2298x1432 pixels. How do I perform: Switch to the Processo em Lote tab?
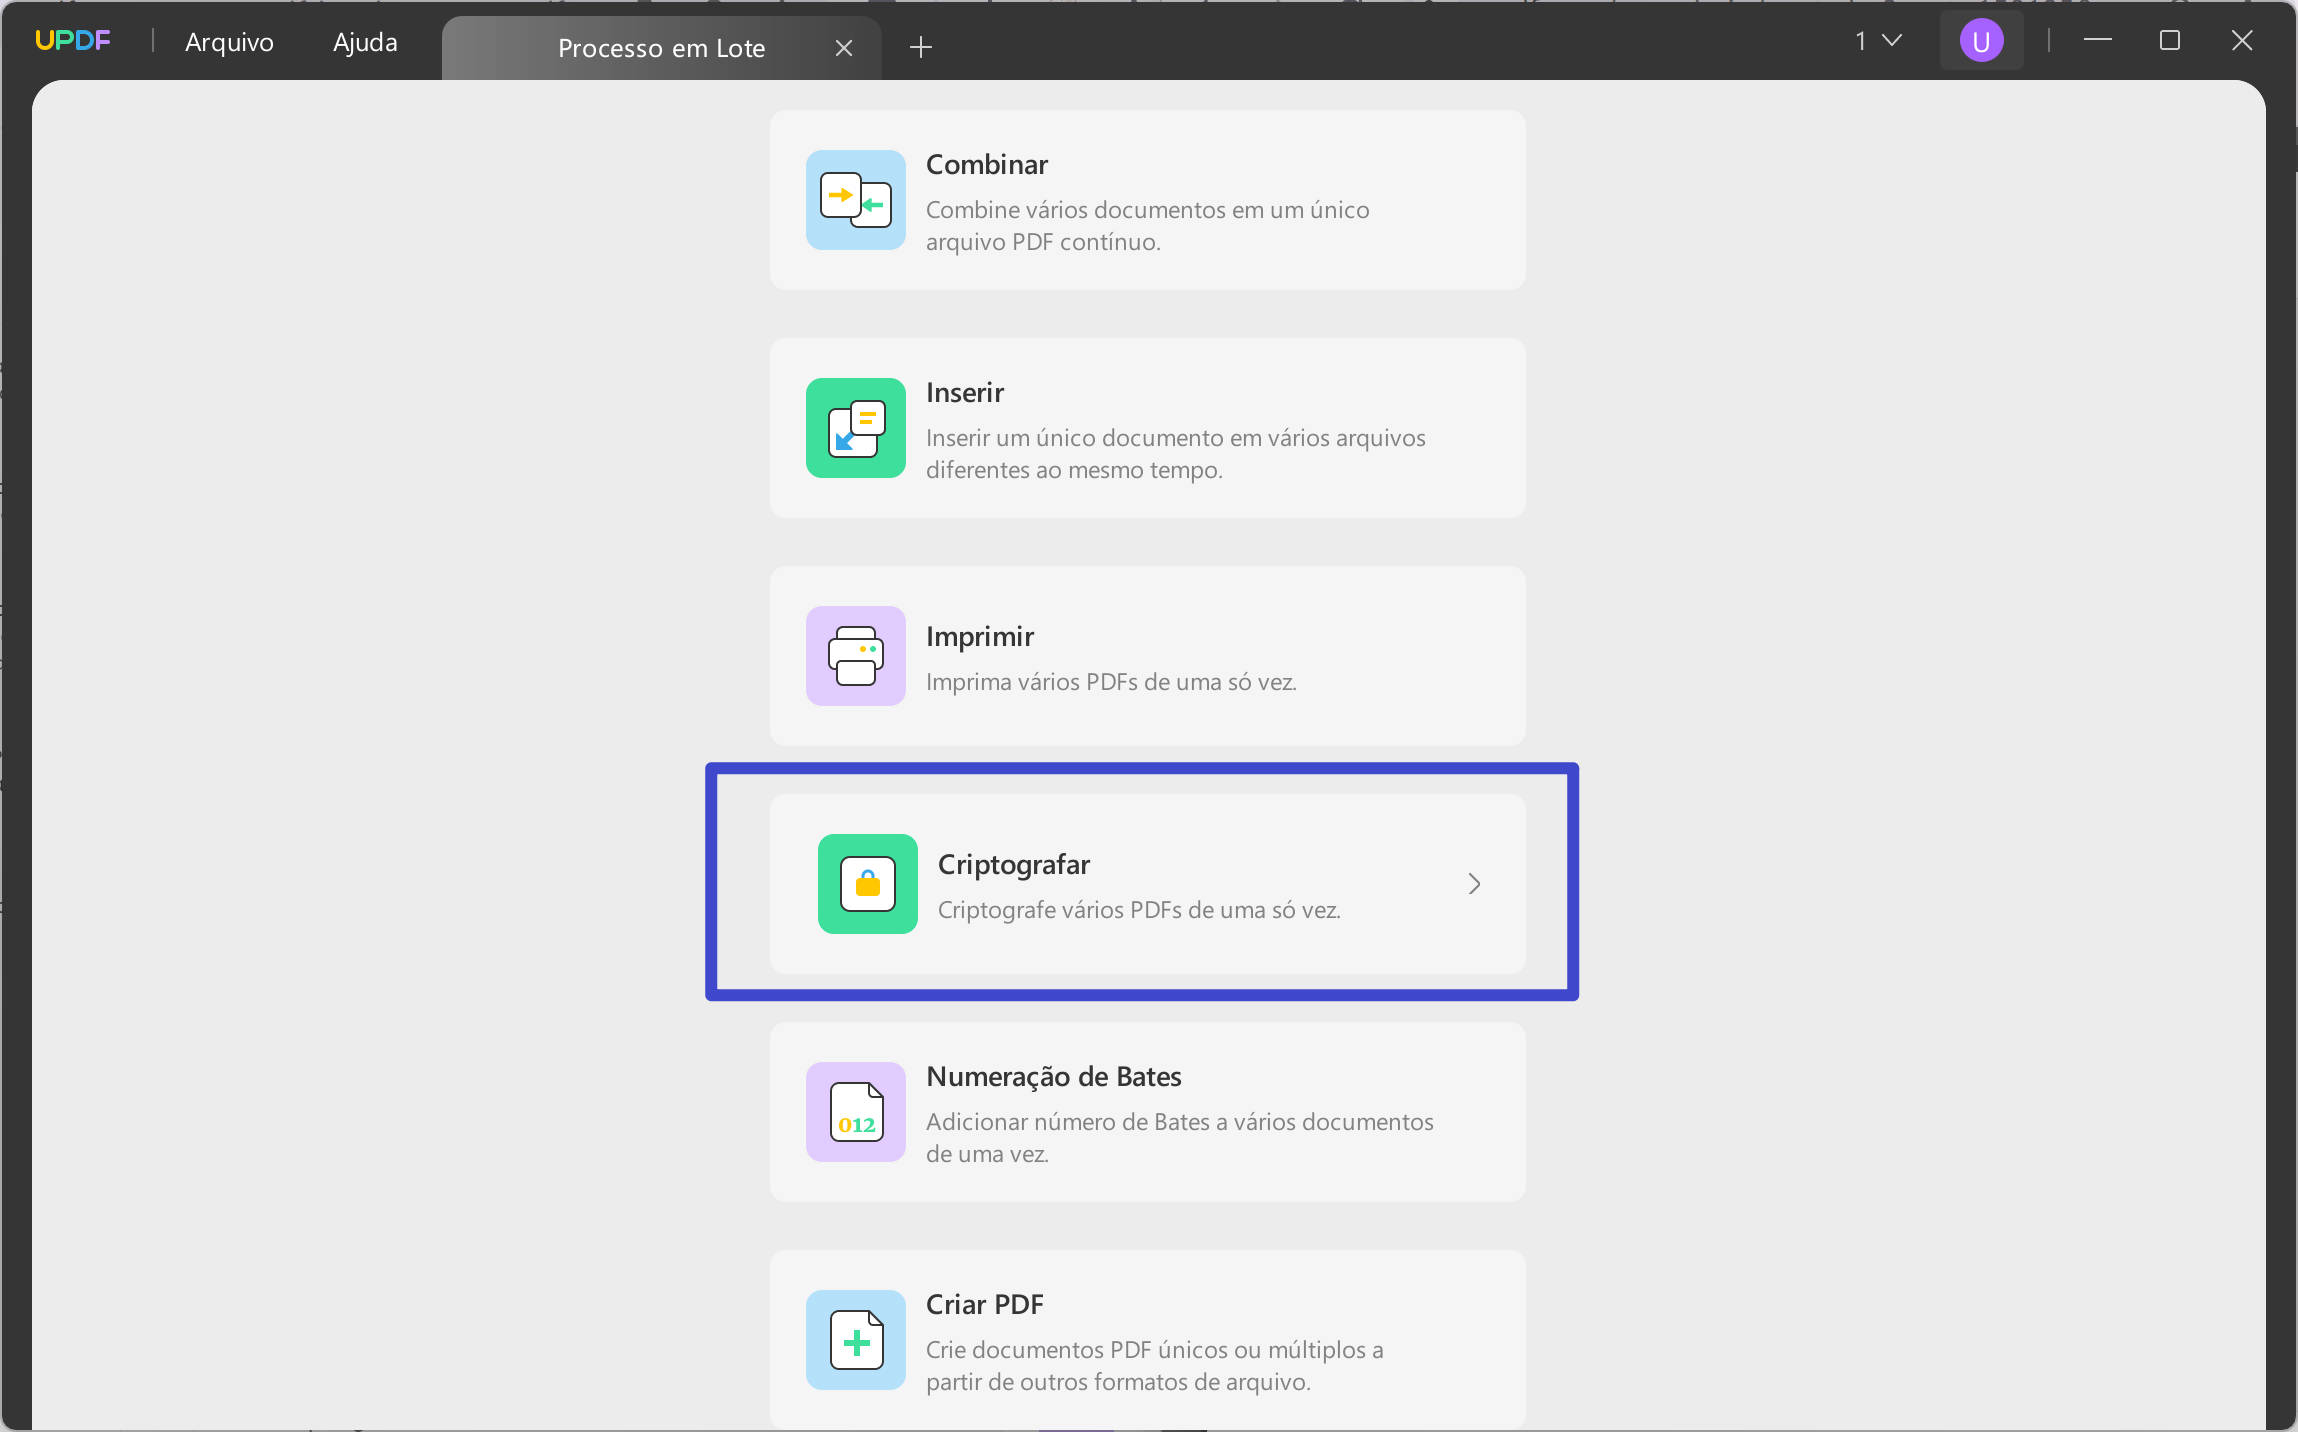coord(662,47)
